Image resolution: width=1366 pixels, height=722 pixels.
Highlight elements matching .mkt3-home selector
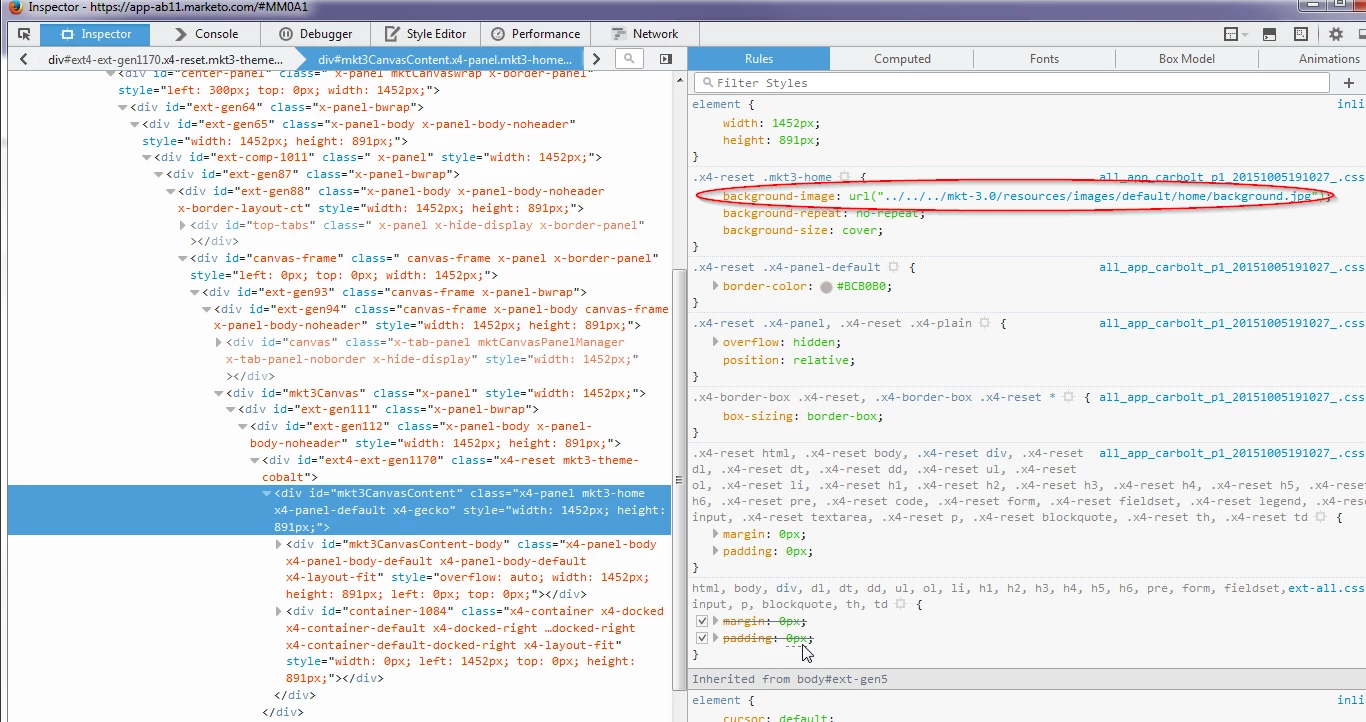[x=845, y=177]
